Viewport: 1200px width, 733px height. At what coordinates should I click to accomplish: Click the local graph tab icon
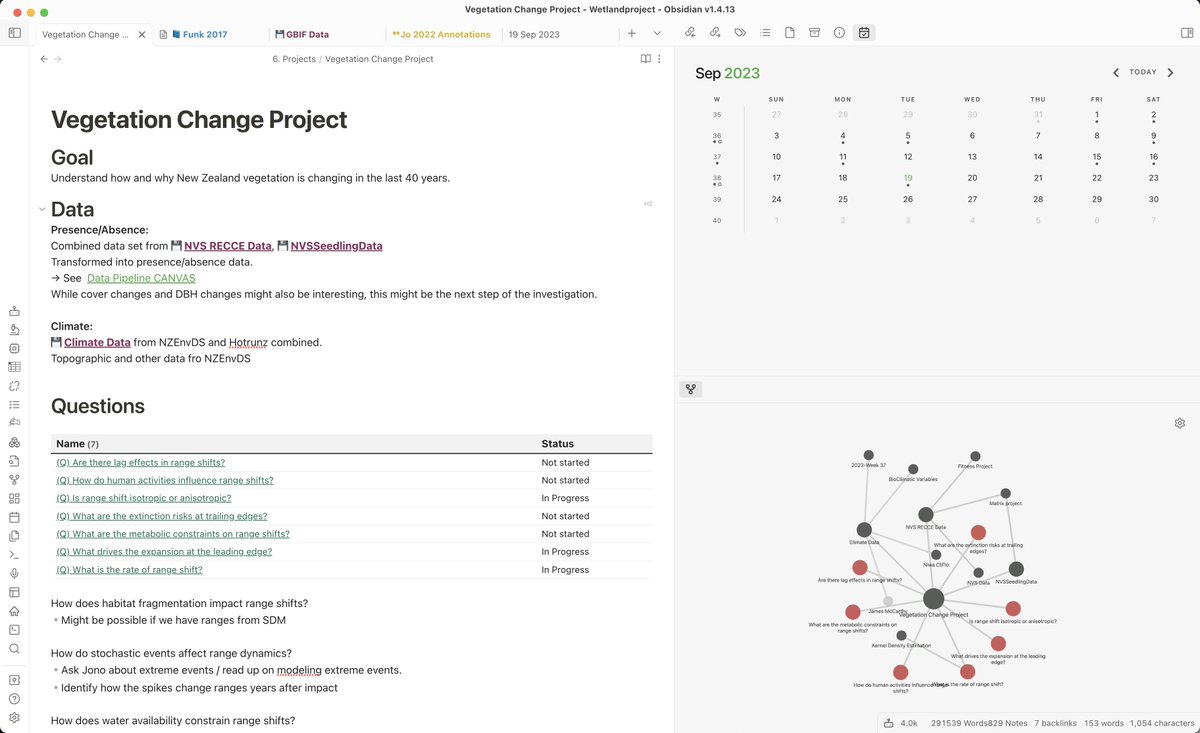click(690, 388)
